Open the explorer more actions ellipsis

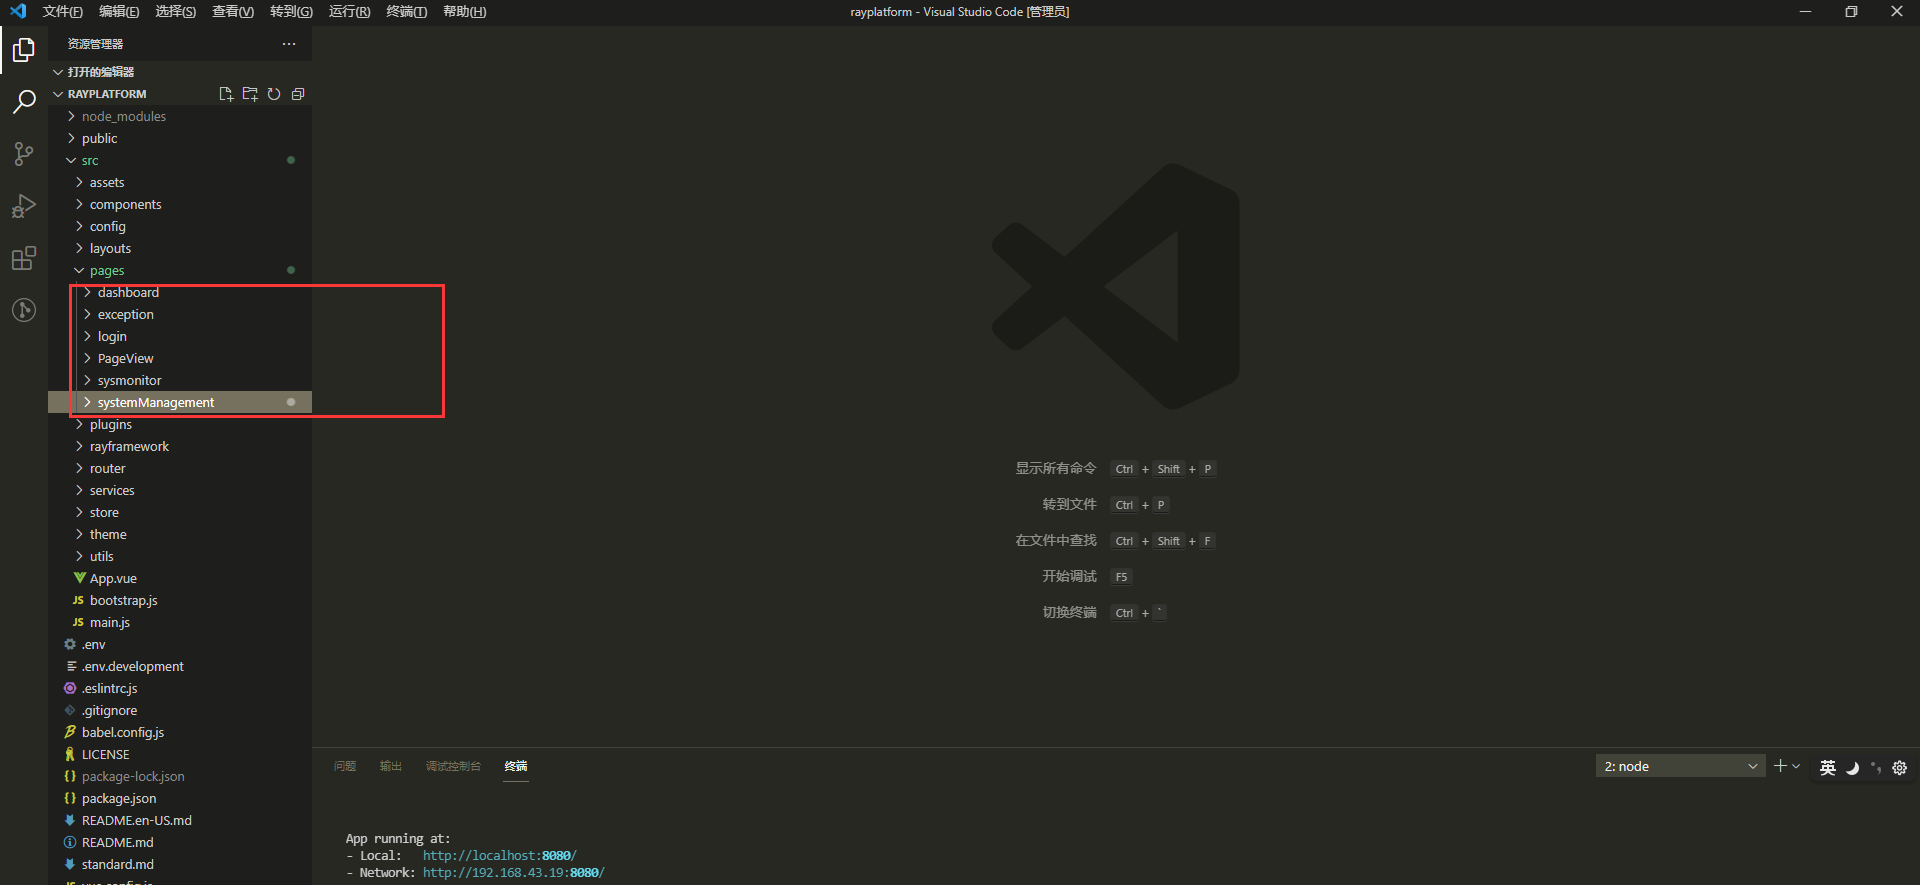[x=289, y=44]
